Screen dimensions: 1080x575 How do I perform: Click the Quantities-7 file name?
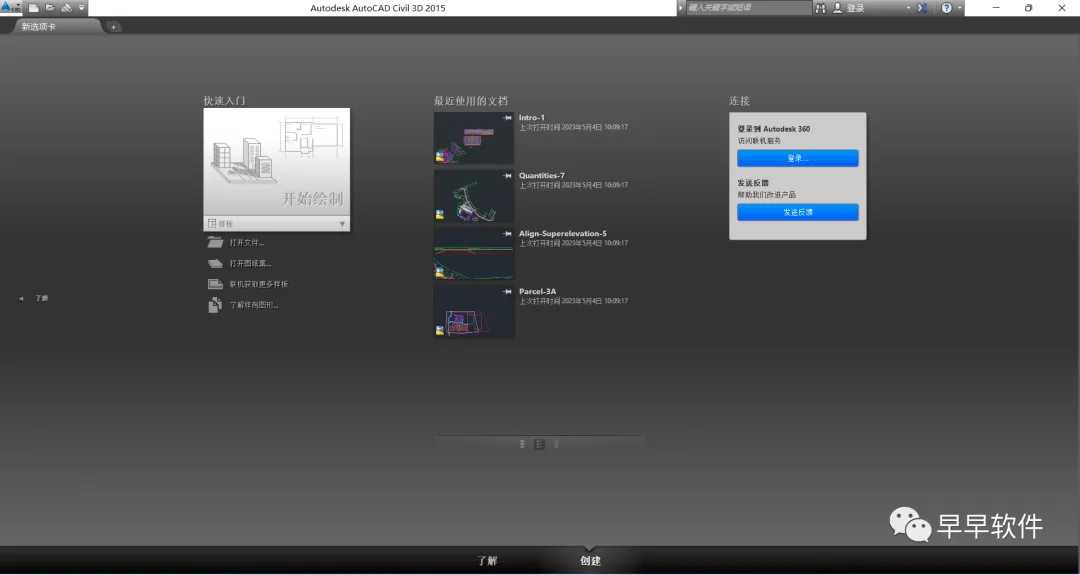coord(541,176)
